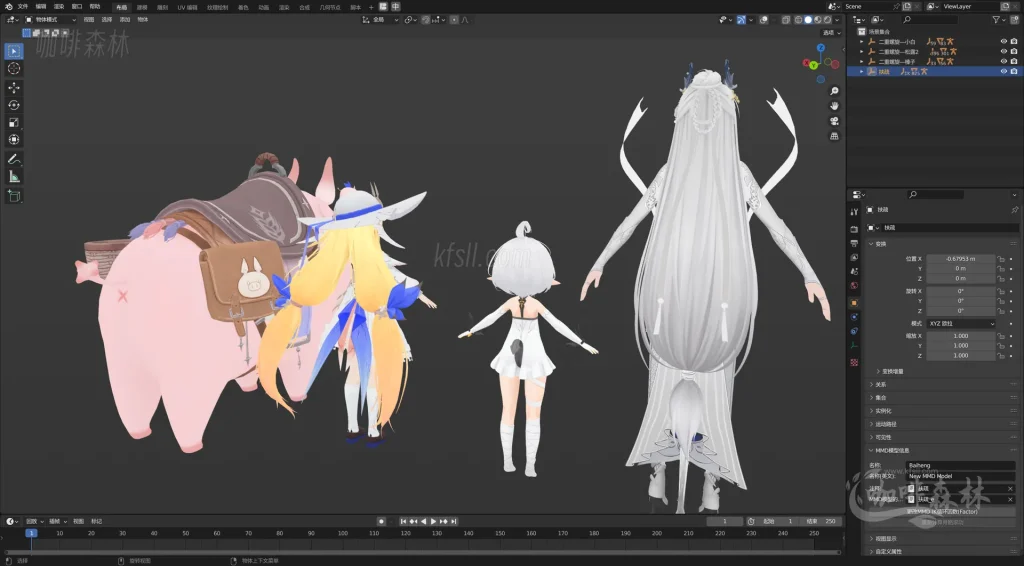Screen dimensions: 1024x566
Task: Open the 文件 menu
Action: coord(23,7)
